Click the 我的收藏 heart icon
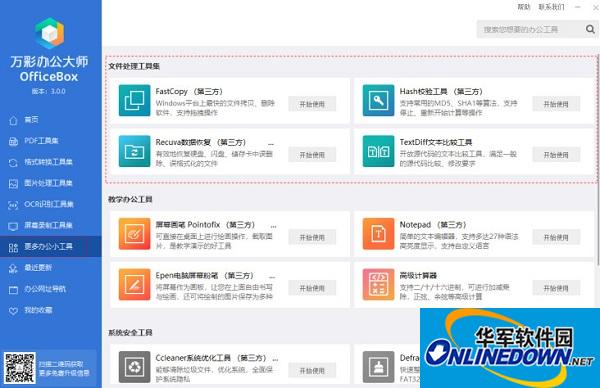The width and height of the screenshot is (600, 388). 13,311
